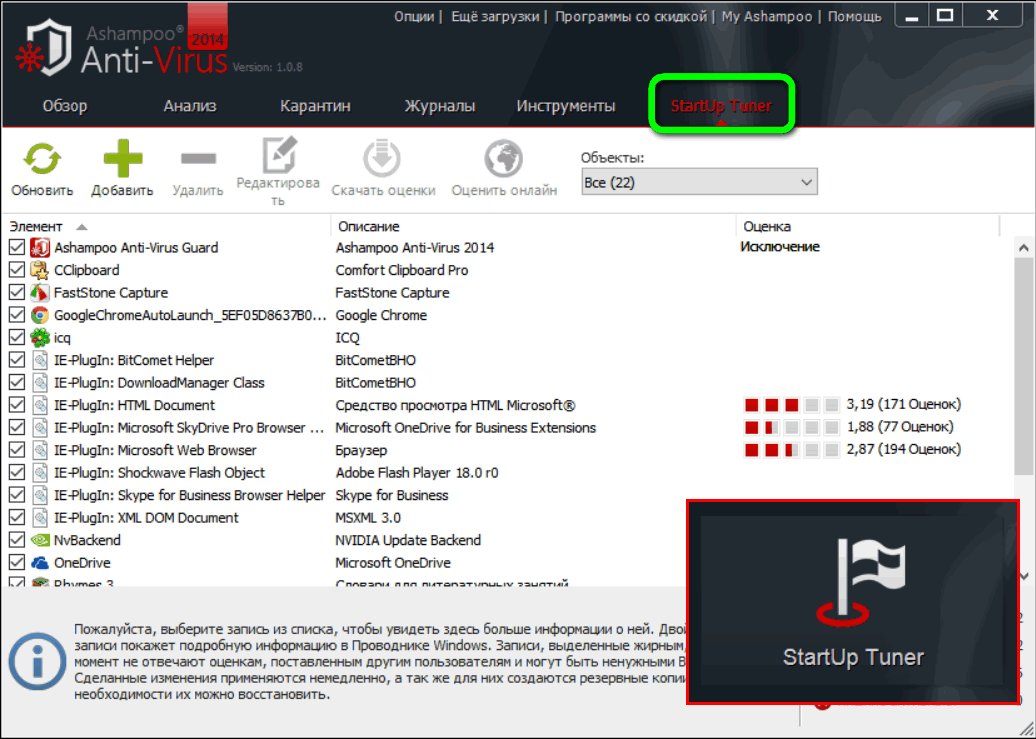Click the OneDrive cloud icon
1036x739 pixels.
pyautogui.click(x=40, y=563)
